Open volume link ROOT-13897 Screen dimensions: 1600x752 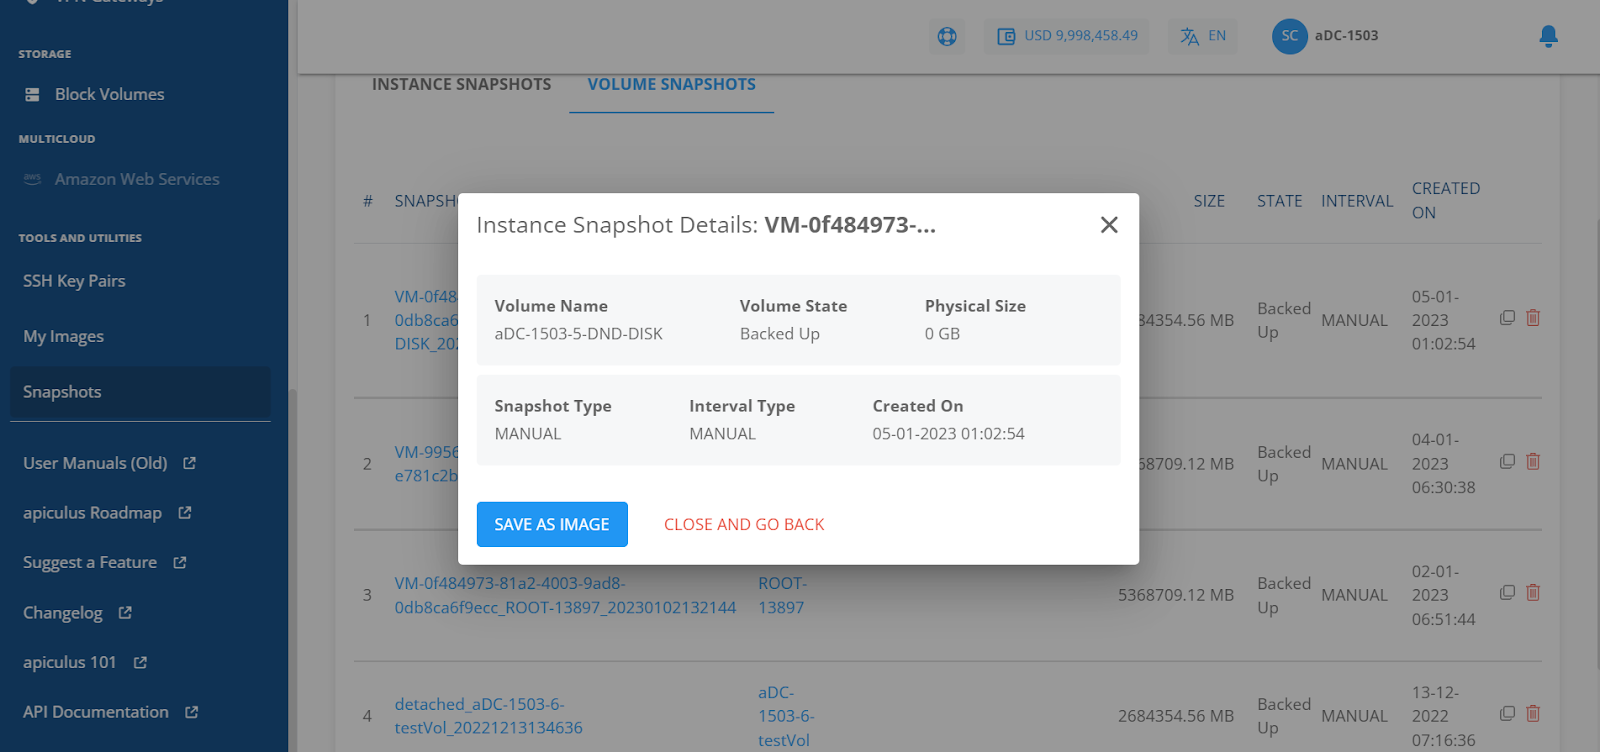[782, 595]
